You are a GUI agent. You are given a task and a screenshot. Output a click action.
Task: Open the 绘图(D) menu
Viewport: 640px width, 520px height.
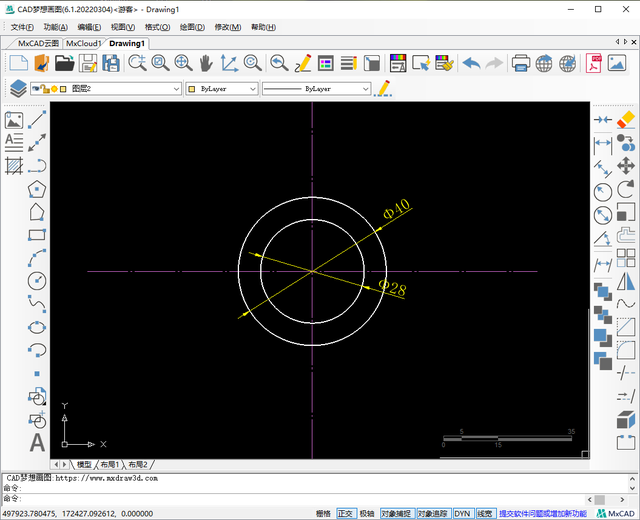pos(191,27)
